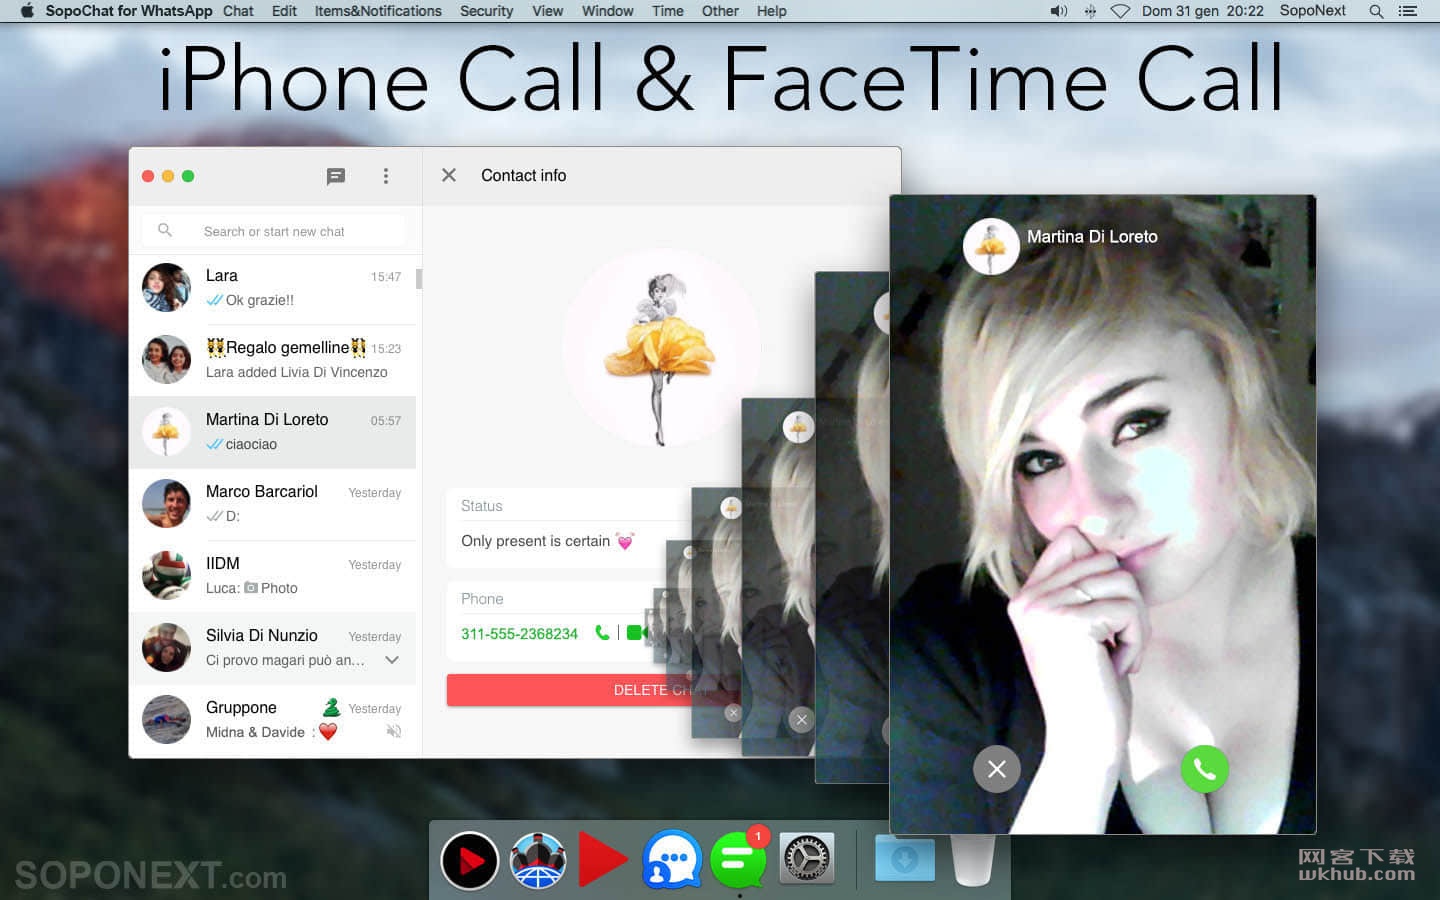Open the Notification Center list icon
1440x900 pixels.
coord(1408,11)
